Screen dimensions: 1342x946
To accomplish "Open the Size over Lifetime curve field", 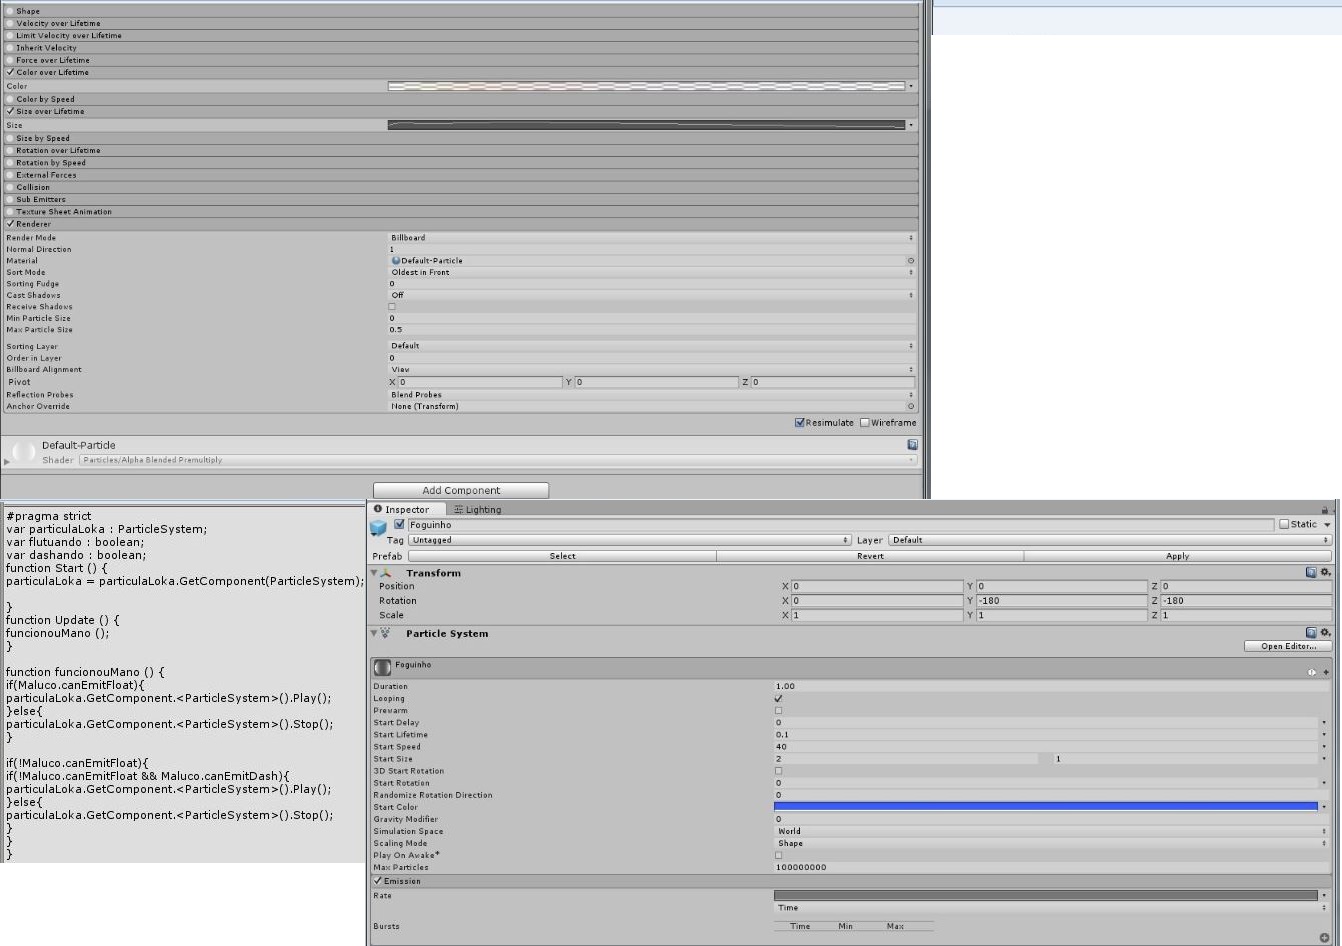I will (x=646, y=125).
